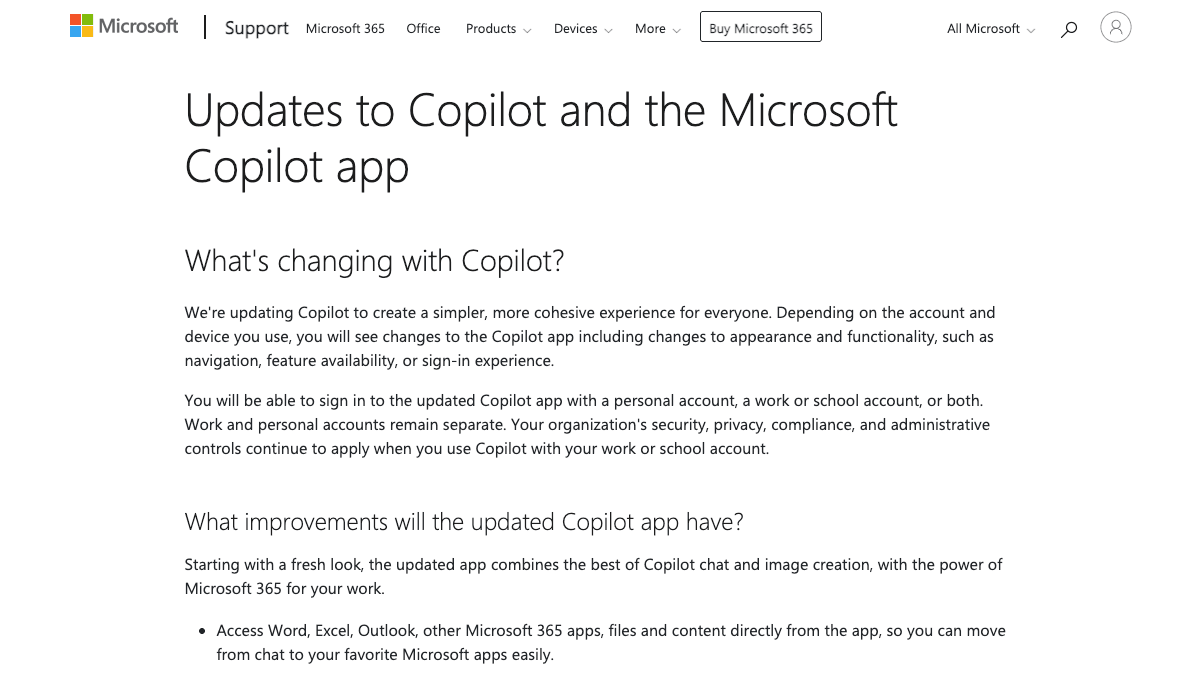This screenshot has height=675, width=1200.
Task: Select Office in the navigation bar
Action: click(x=423, y=28)
